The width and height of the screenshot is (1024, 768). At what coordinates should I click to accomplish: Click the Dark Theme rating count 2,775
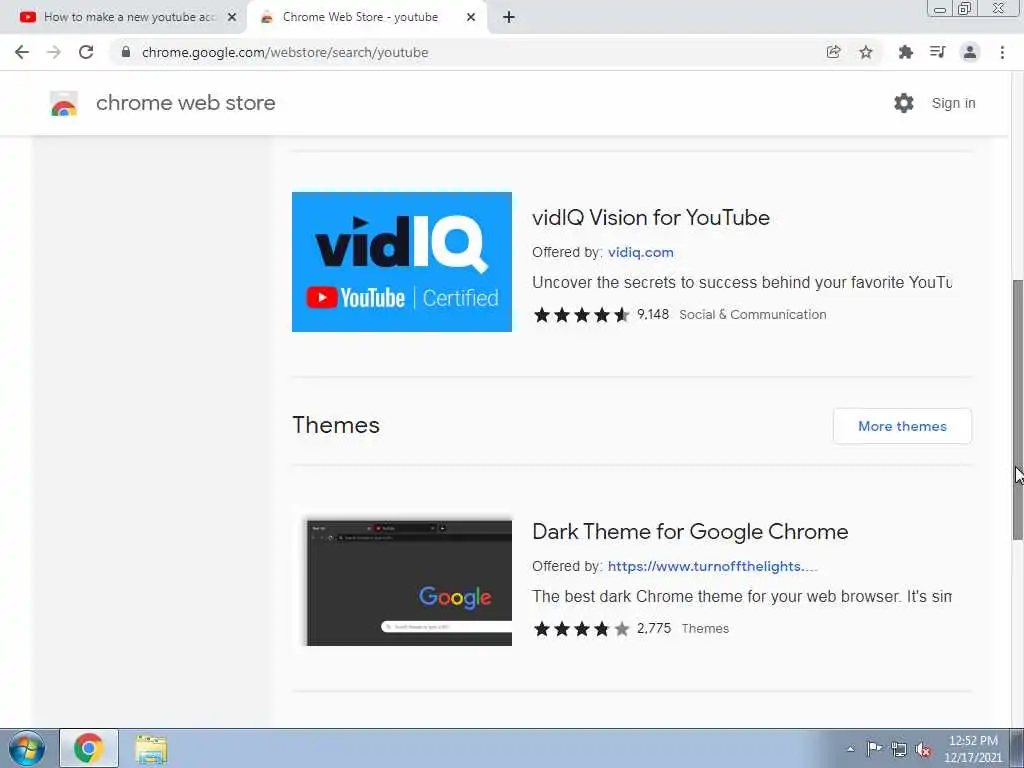[x=654, y=629]
